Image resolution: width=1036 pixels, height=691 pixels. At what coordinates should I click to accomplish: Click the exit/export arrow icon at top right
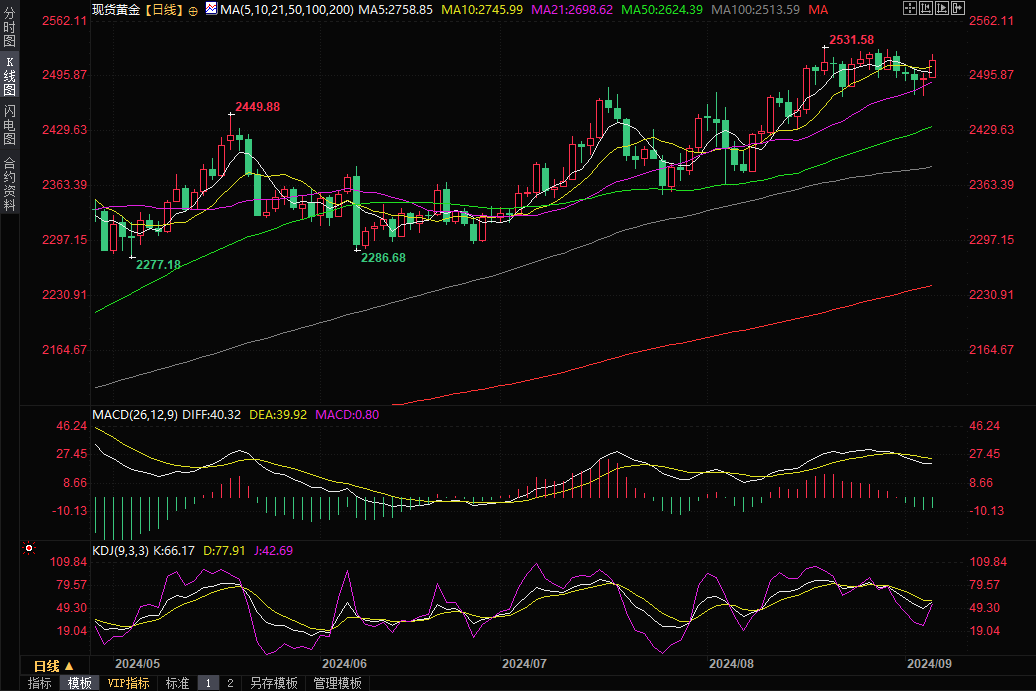[x=957, y=8]
